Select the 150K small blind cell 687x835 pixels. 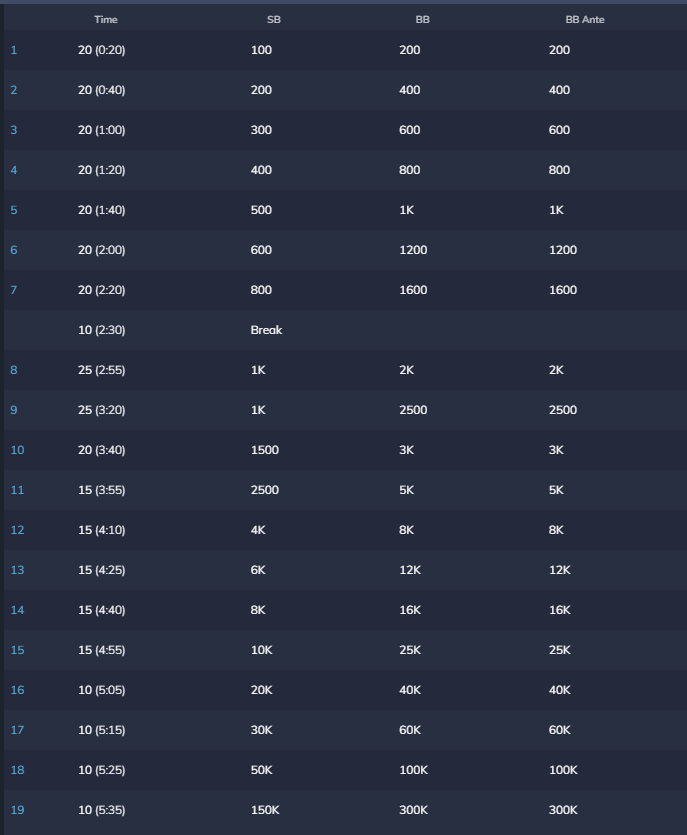point(267,810)
